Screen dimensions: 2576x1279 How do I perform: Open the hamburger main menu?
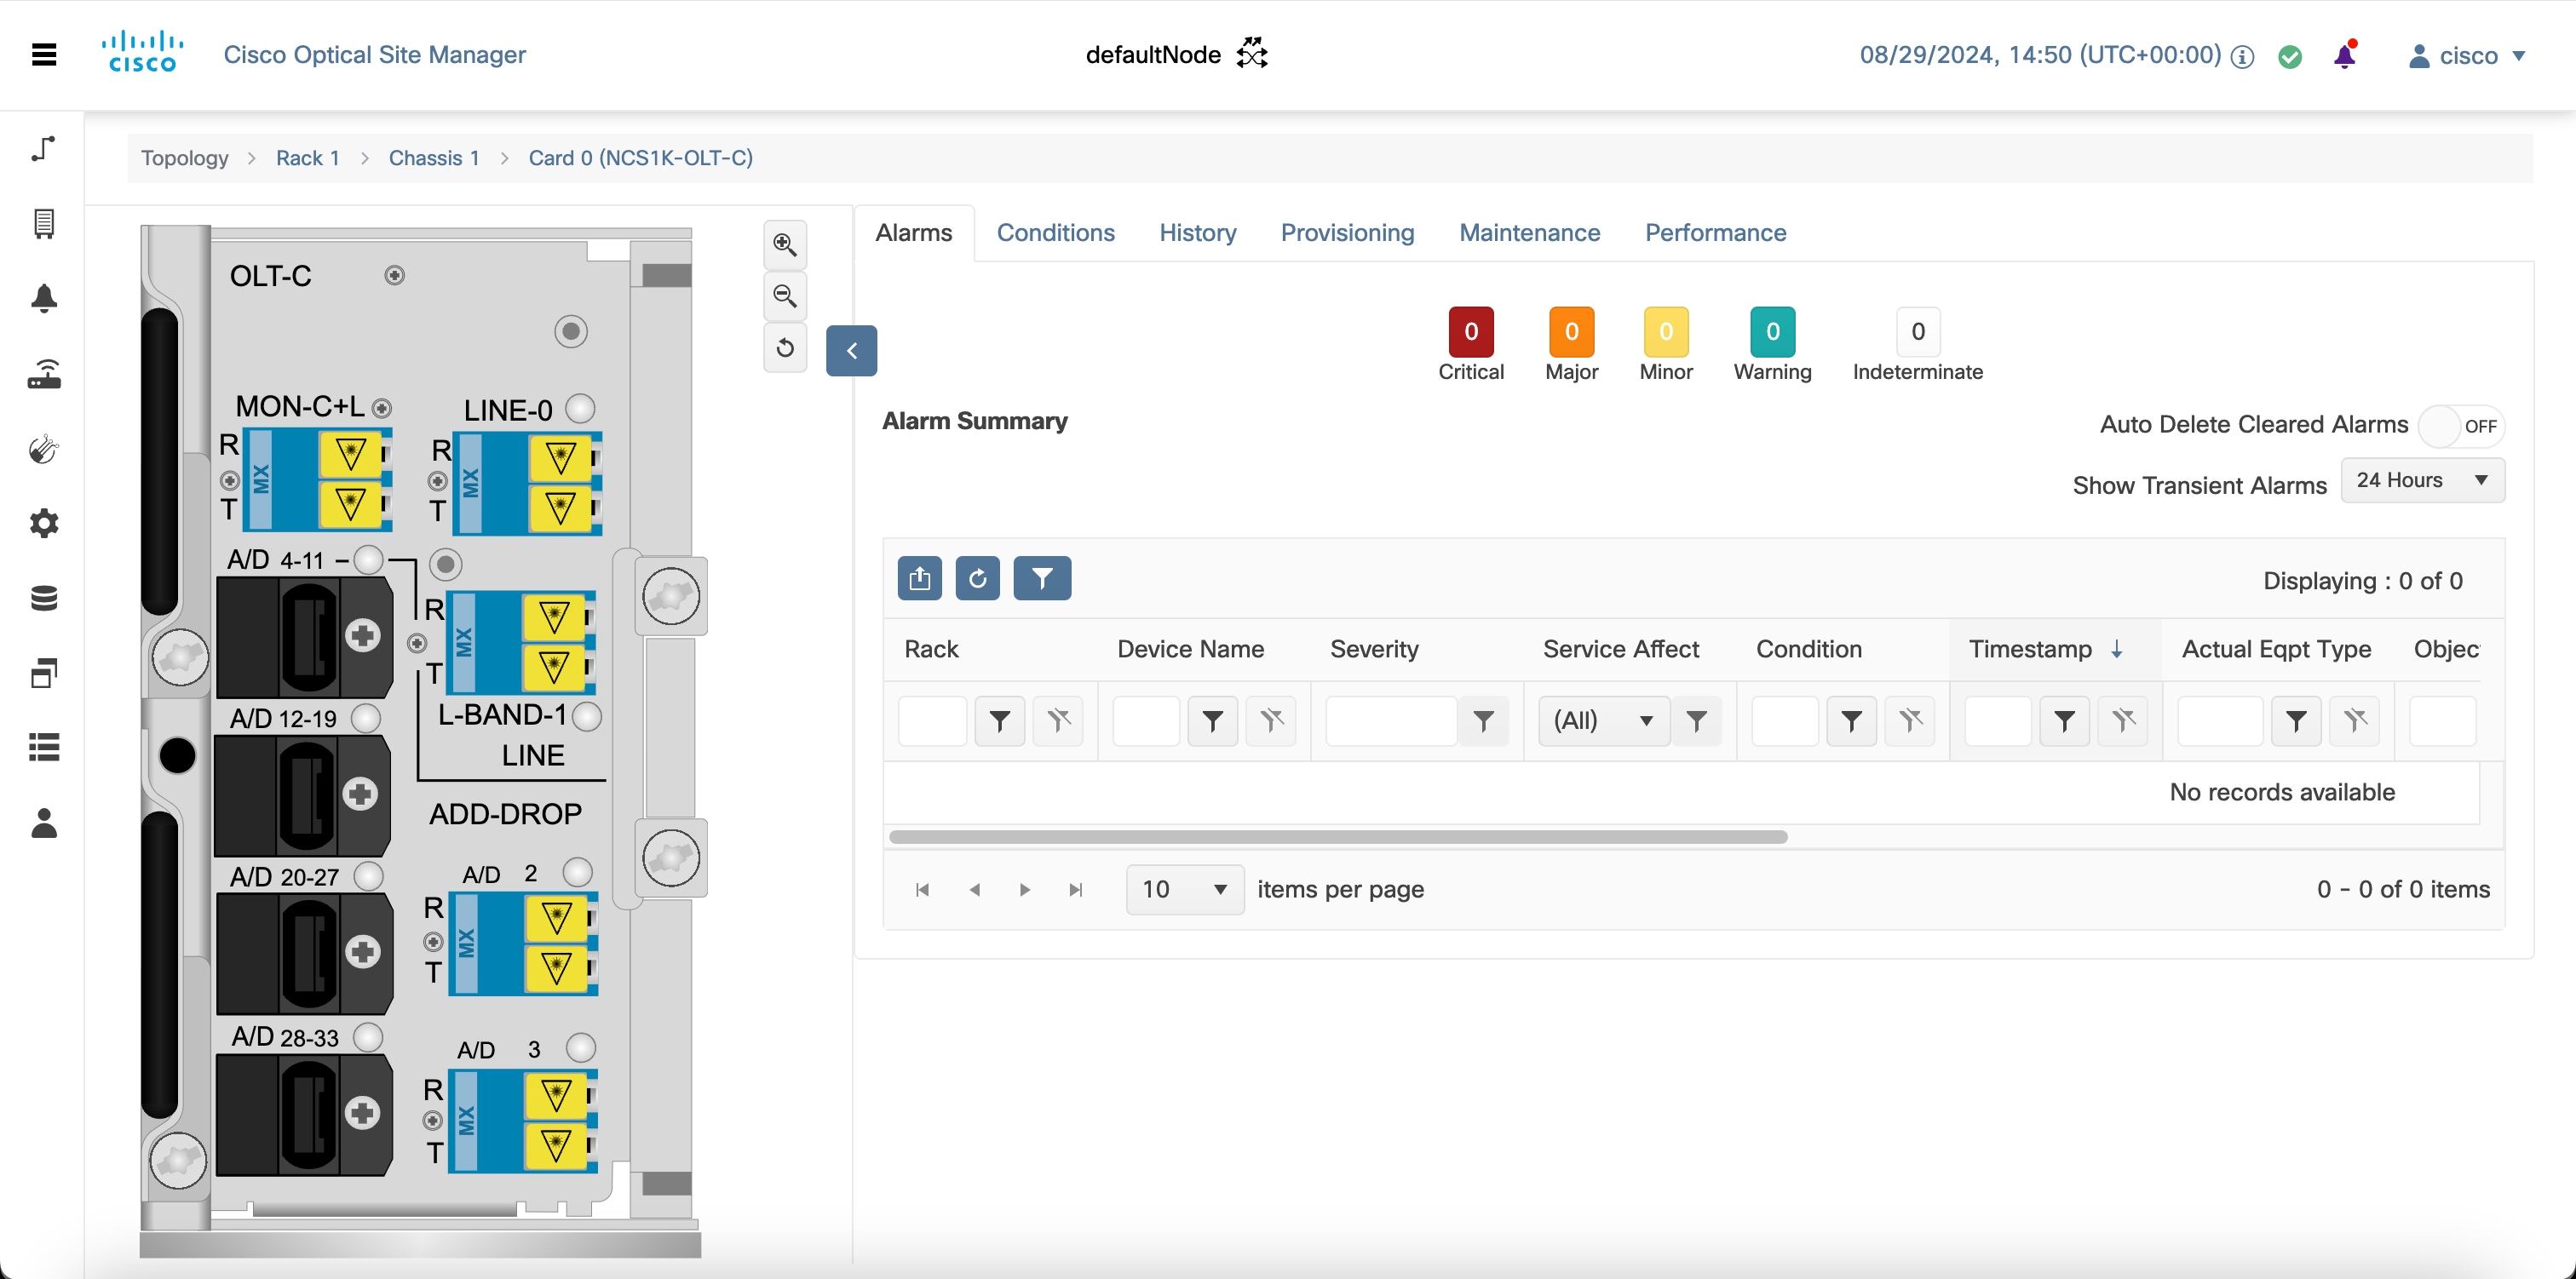click(44, 55)
